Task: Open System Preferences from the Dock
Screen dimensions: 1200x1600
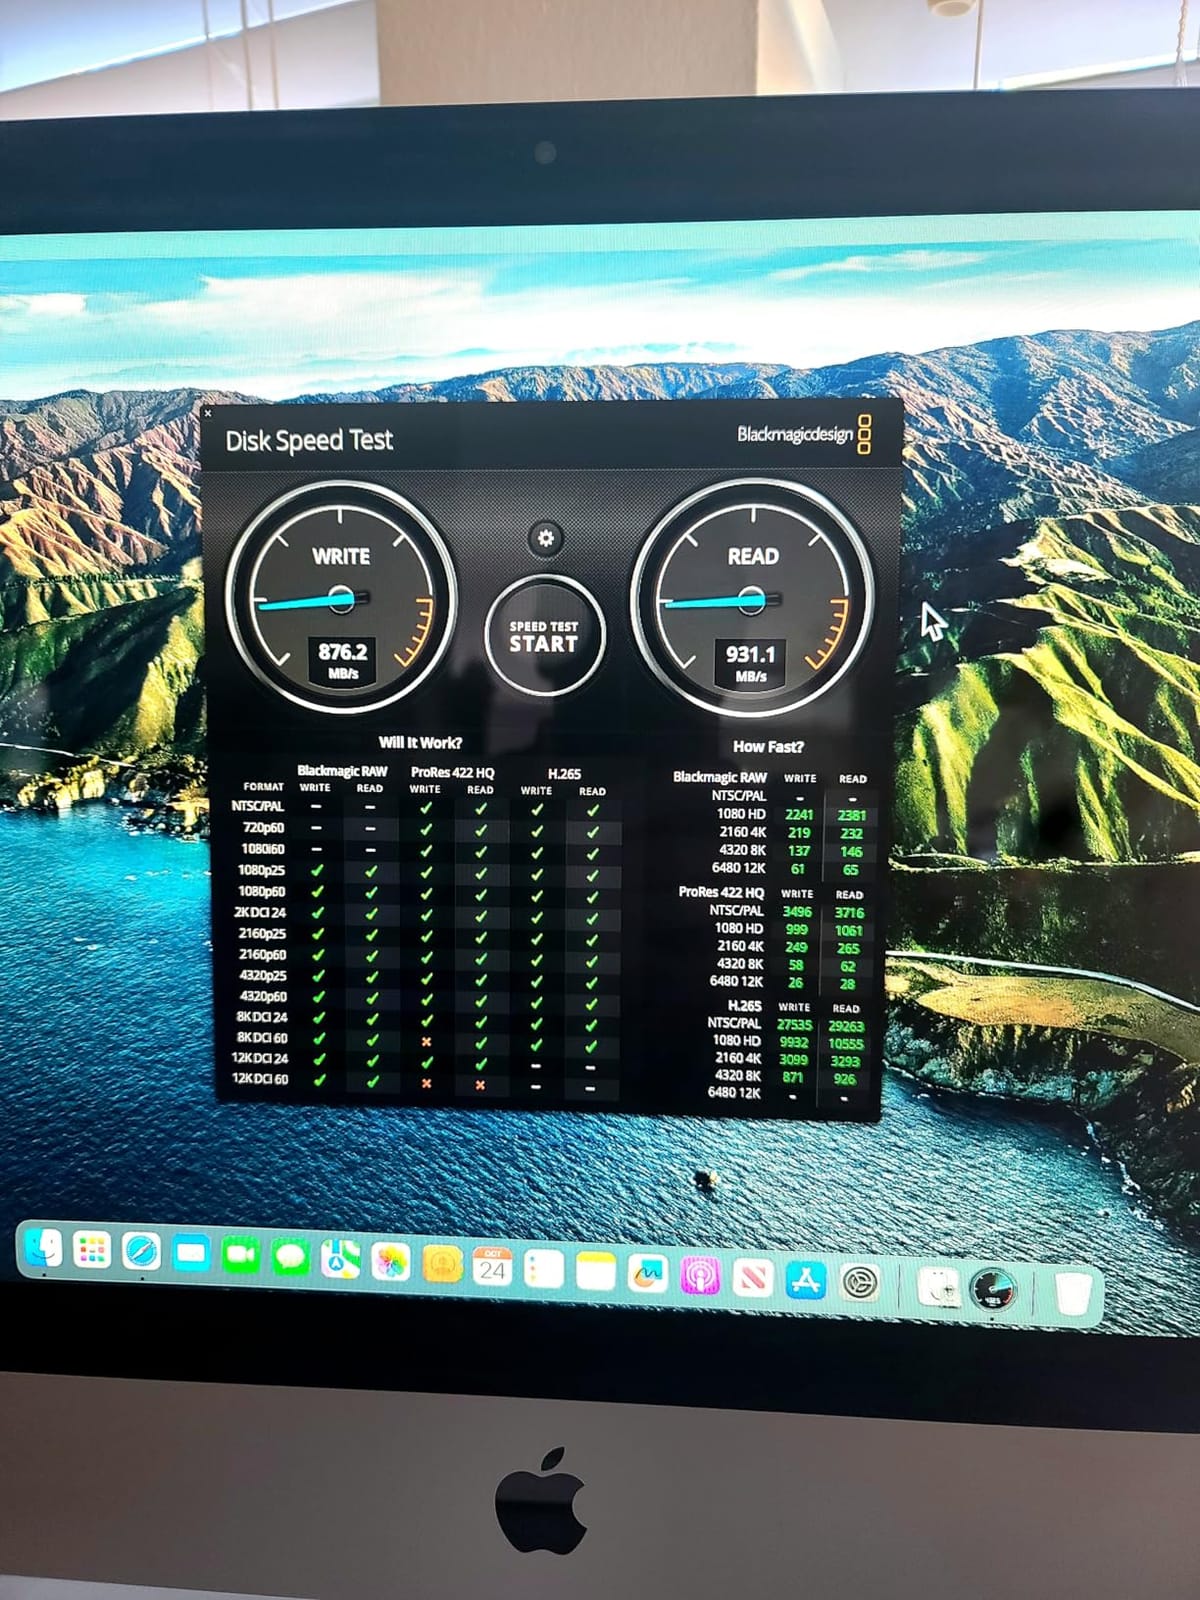Action: point(860,1283)
